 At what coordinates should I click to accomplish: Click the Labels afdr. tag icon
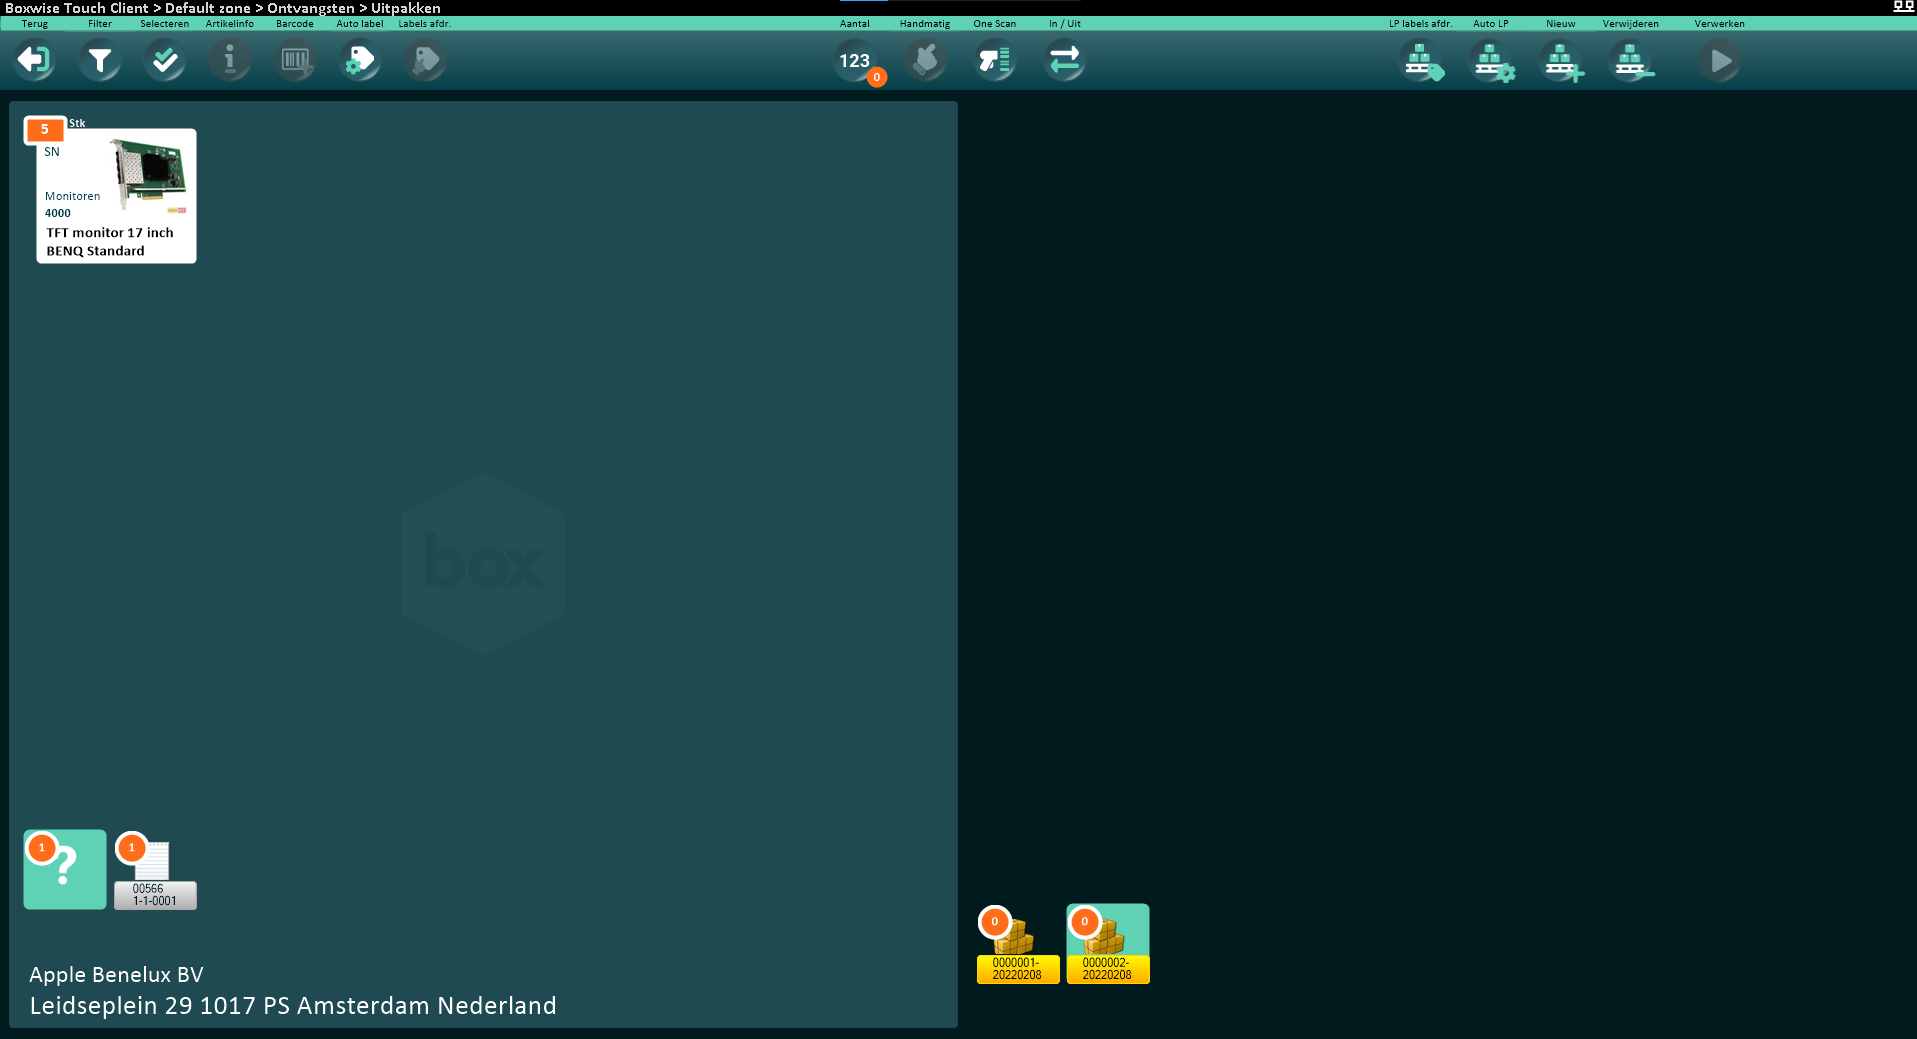425,61
